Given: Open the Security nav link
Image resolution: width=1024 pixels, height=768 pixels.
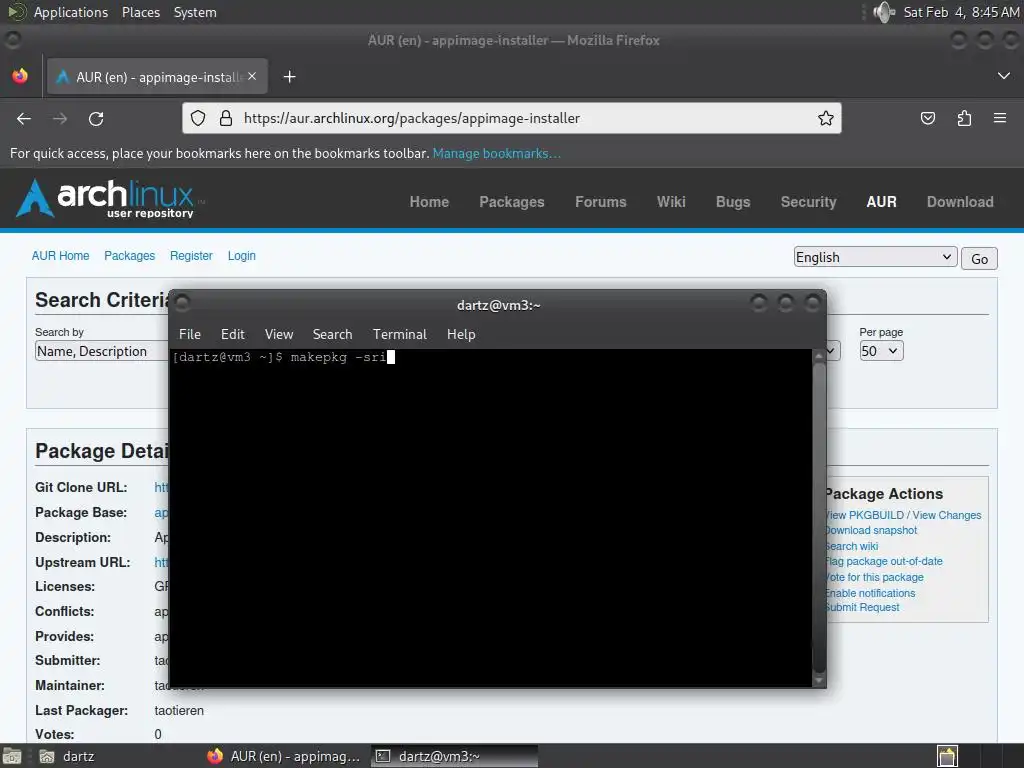Looking at the screenshot, I should [808, 202].
